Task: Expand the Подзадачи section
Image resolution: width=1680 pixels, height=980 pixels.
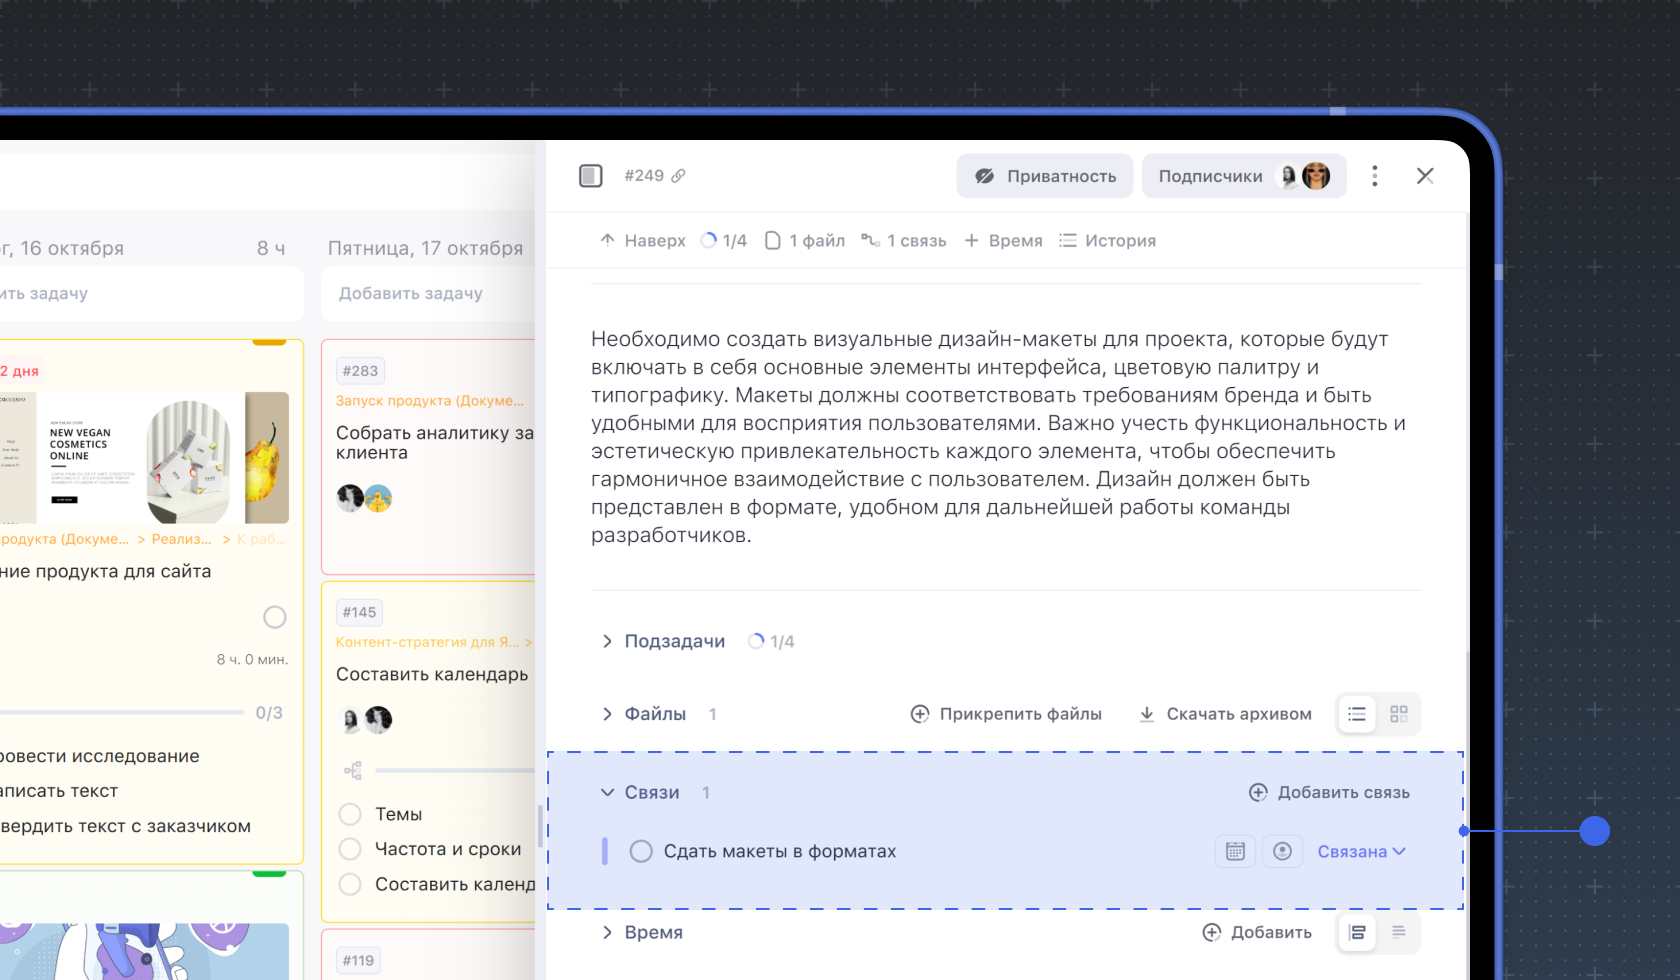Action: (x=607, y=641)
